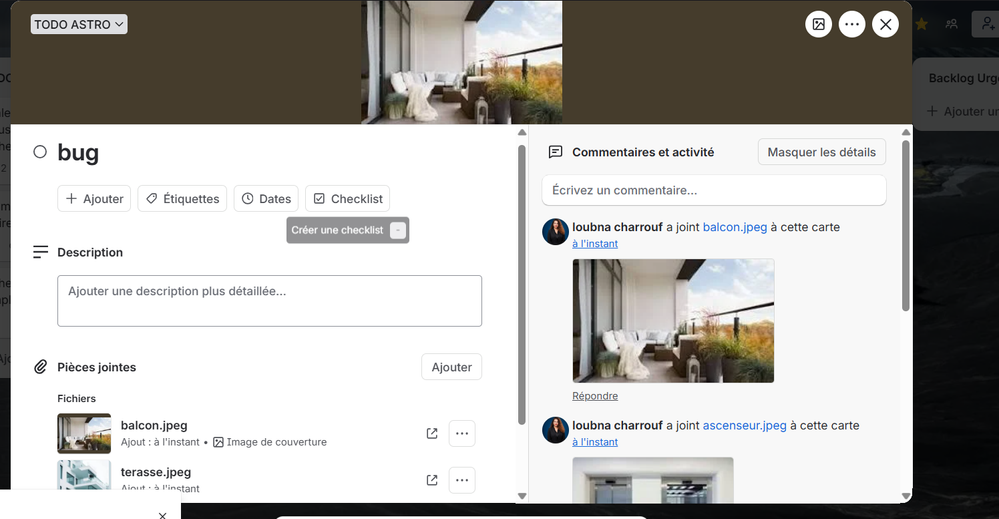Click the left panel scroll up arrow
The image size is (999, 519).
coord(522,132)
